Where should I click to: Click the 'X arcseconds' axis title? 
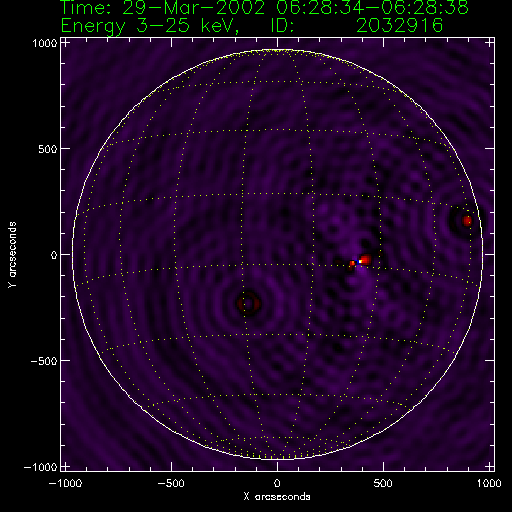click(277, 497)
